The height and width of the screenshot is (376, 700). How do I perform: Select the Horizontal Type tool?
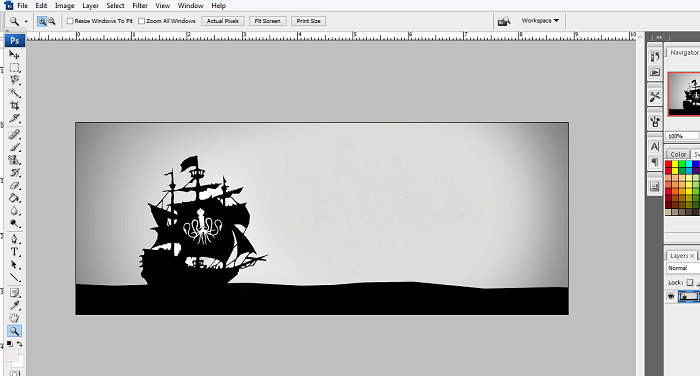click(x=14, y=252)
